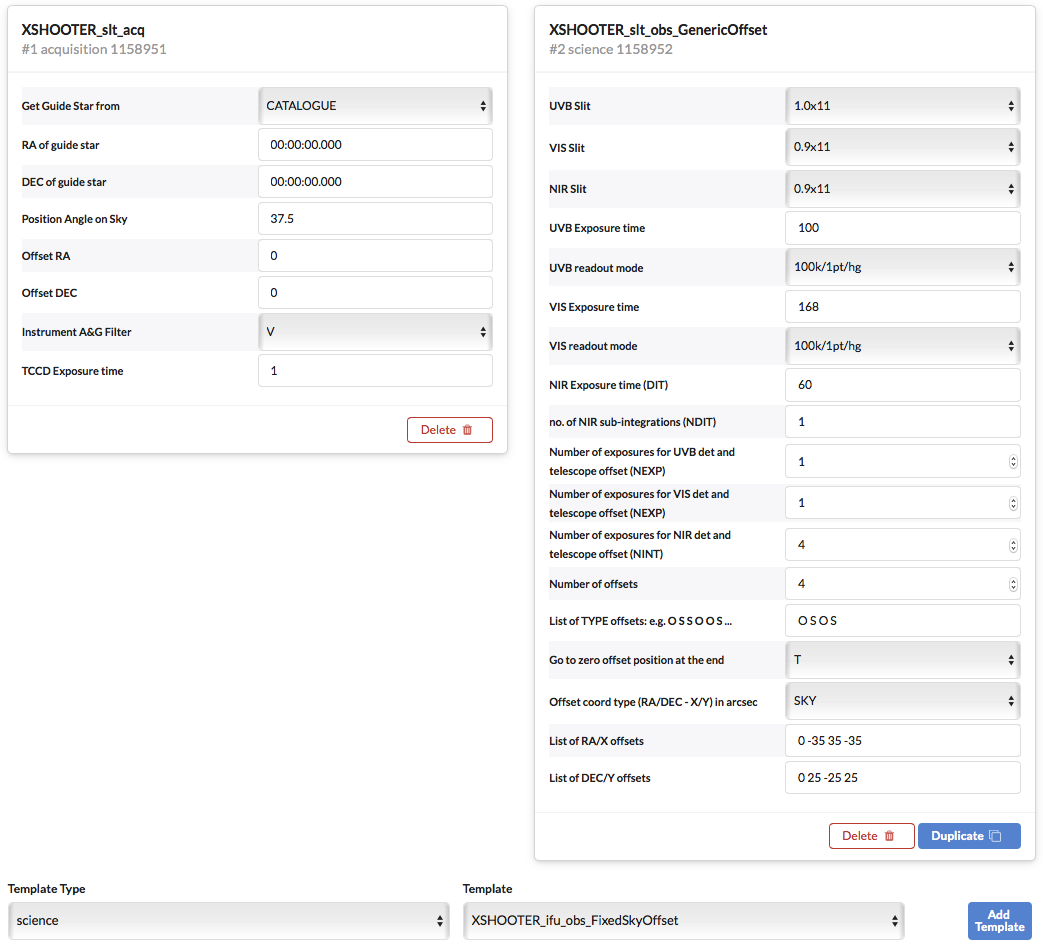Viewport: 1043px width, 949px height.
Task: Open the NIR Slit selector
Action: pos(902,188)
